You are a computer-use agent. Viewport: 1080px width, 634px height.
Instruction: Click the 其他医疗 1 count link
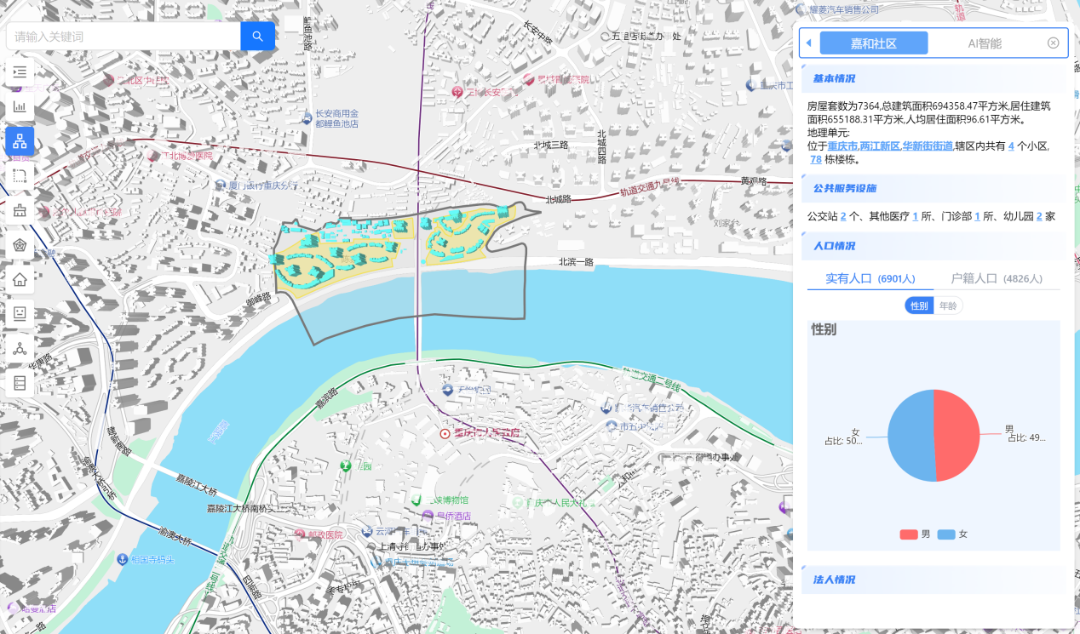pos(915,216)
